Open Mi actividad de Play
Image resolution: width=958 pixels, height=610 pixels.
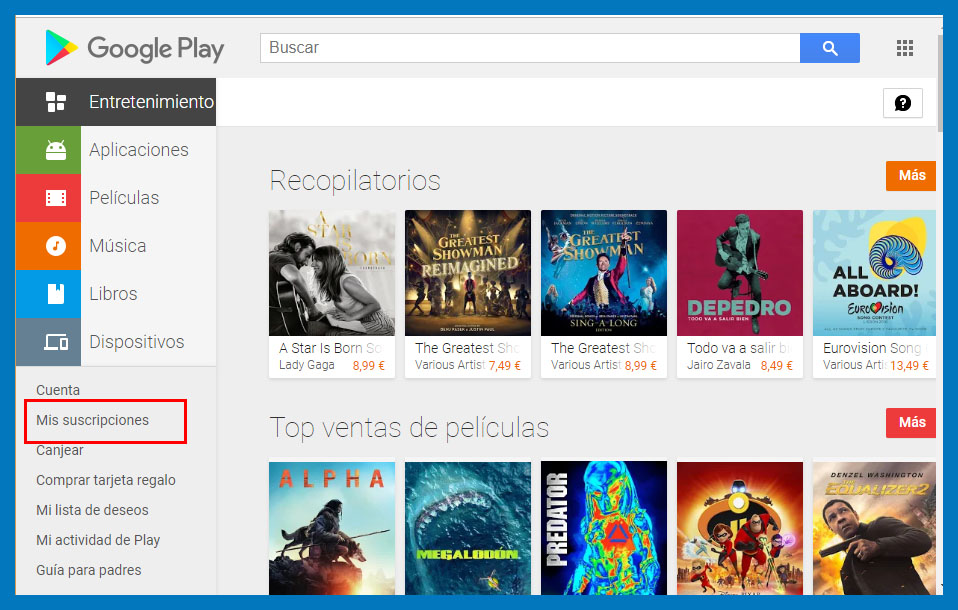tap(98, 540)
